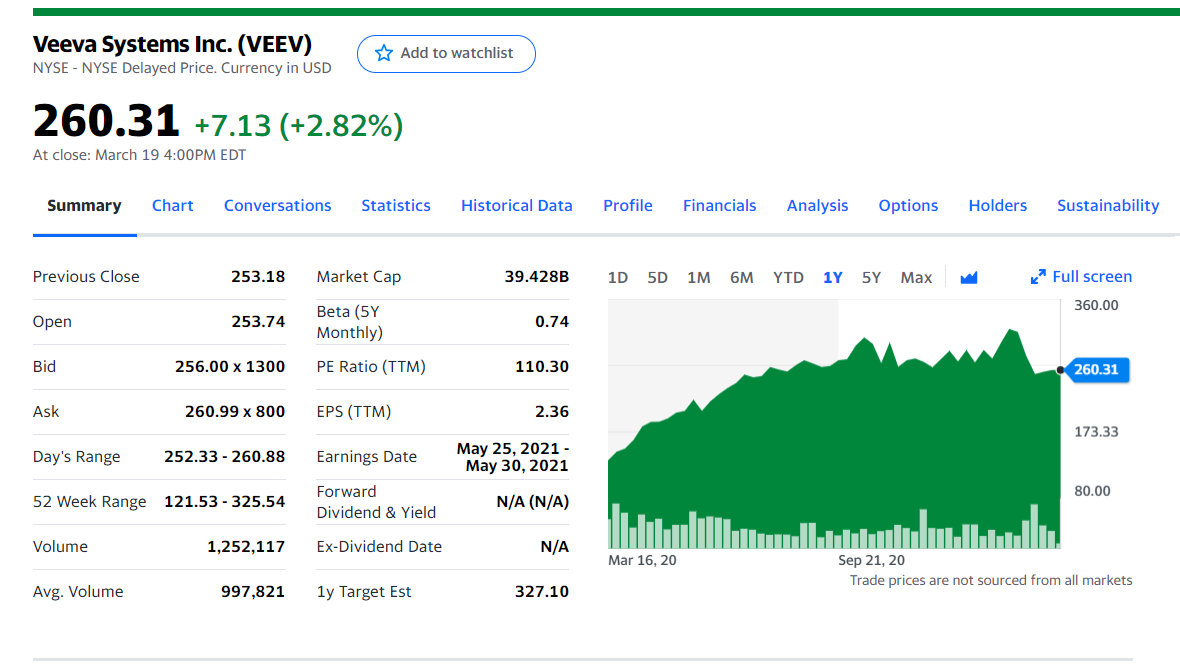Select the 1M chart range
Screen dimensions: 1180x666
(698, 278)
